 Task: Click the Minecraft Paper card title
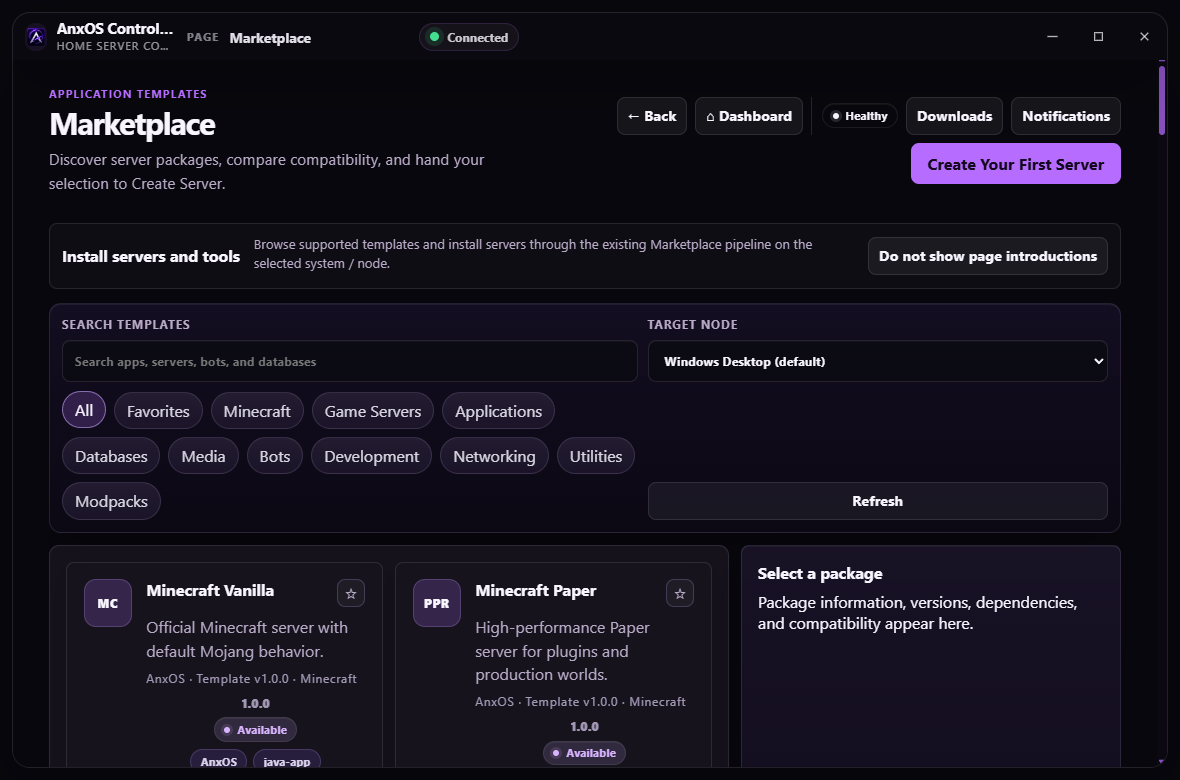pos(536,590)
